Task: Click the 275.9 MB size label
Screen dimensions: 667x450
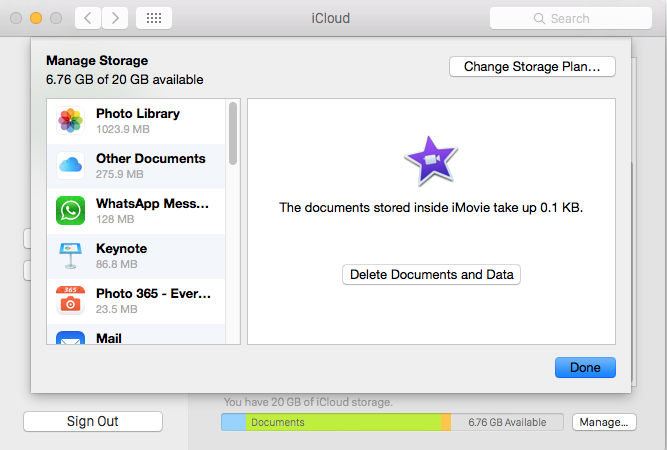Action: 120,174
